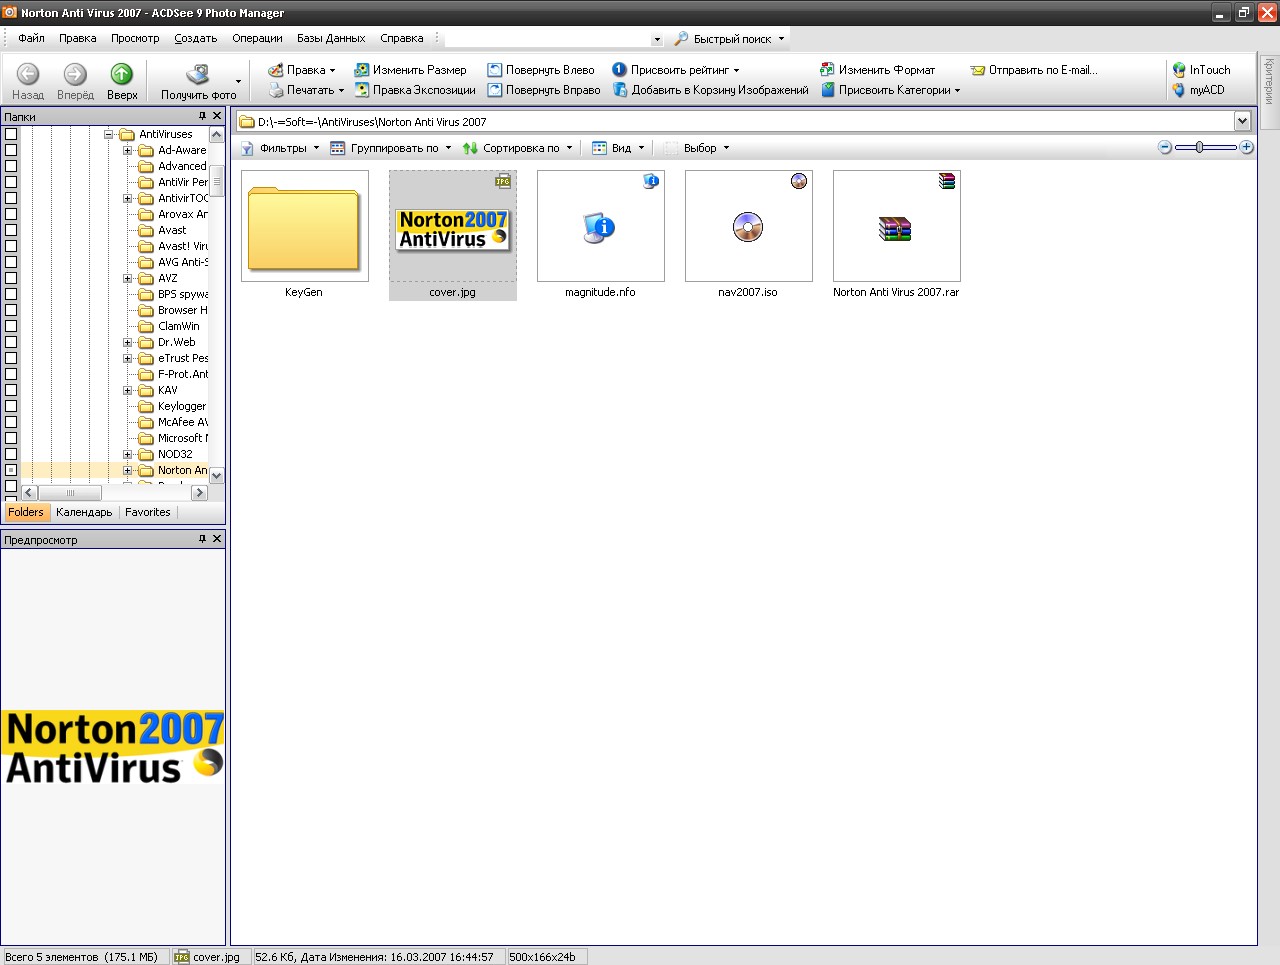The image size is (1280, 965).
Task: Click the Изменить Формат icon
Action: 827,70
